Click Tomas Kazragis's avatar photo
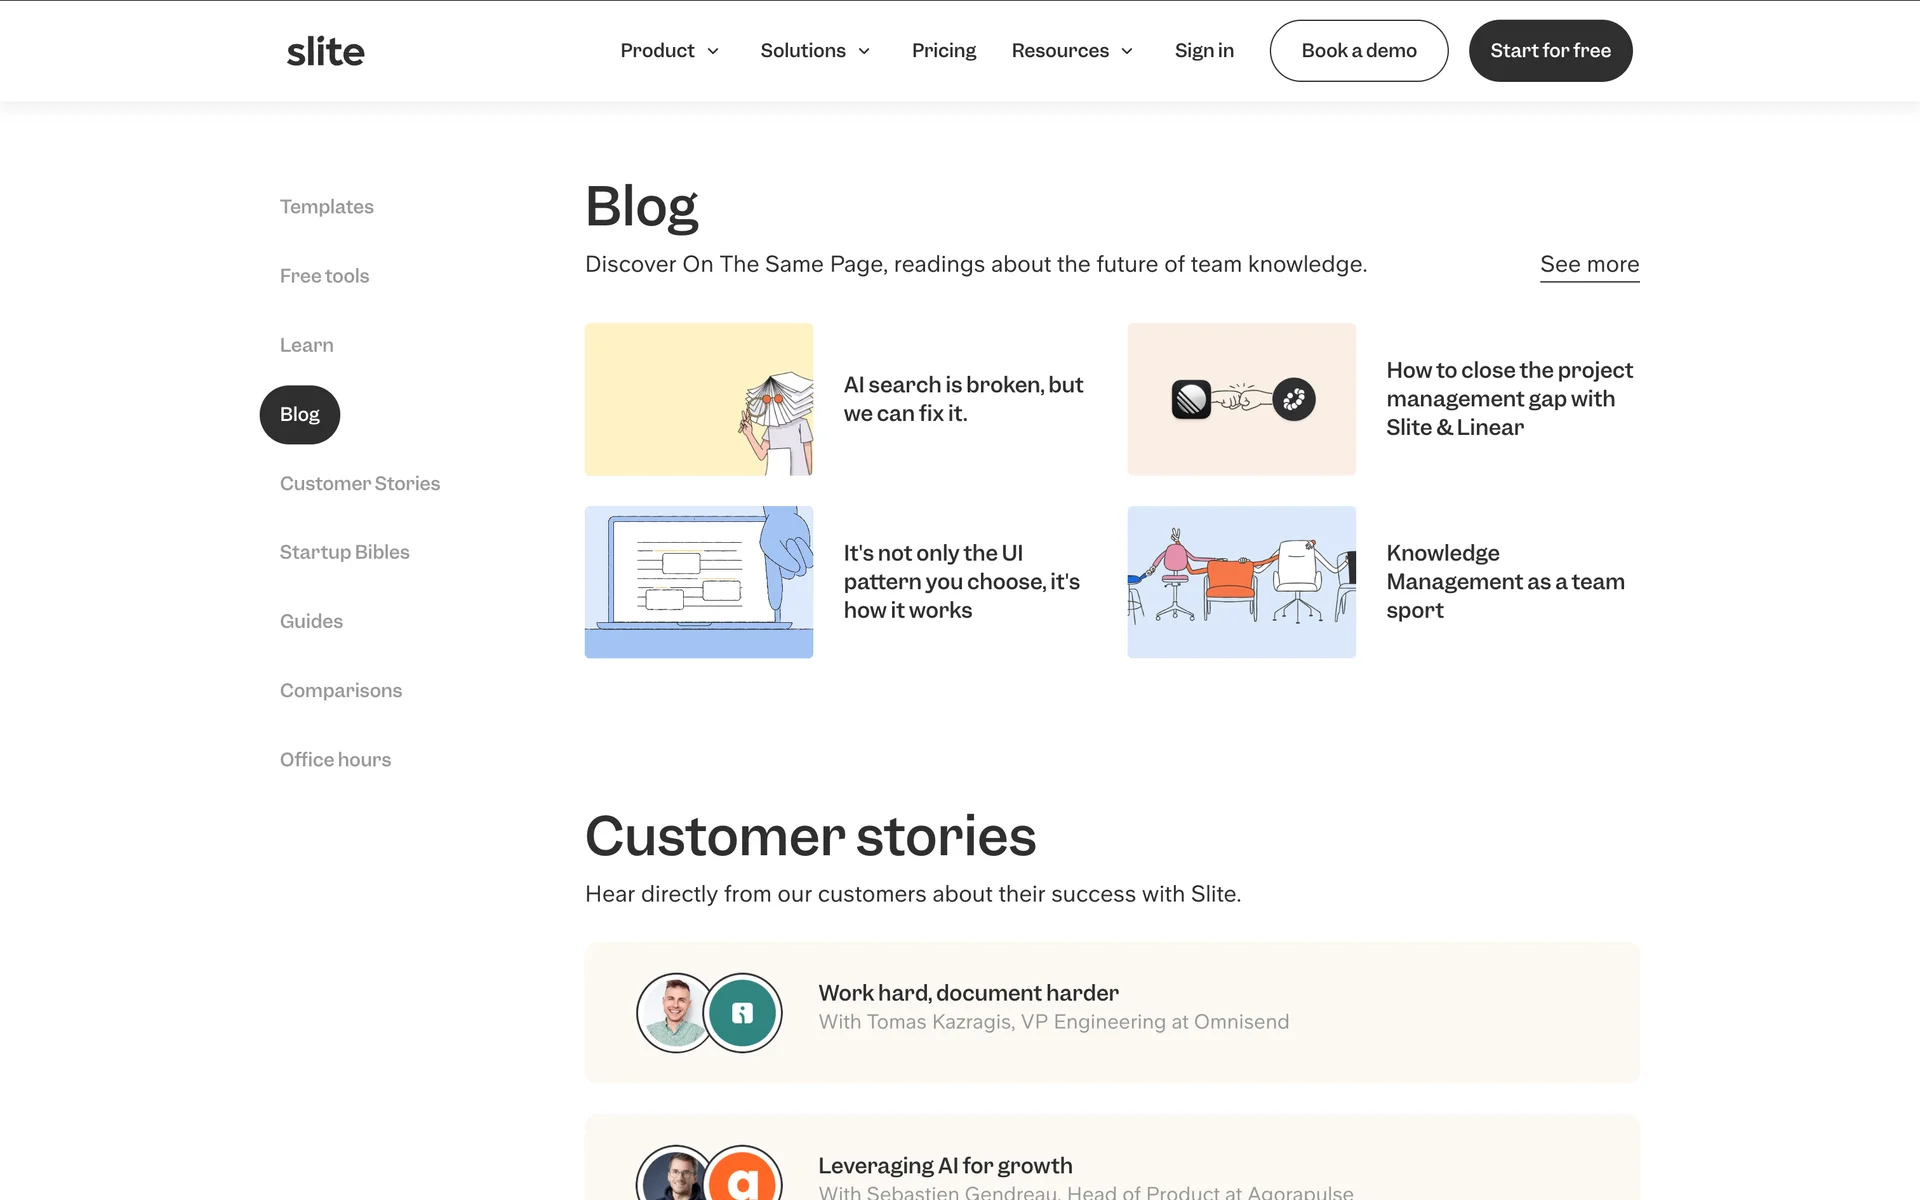 (x=672, y=1012)
